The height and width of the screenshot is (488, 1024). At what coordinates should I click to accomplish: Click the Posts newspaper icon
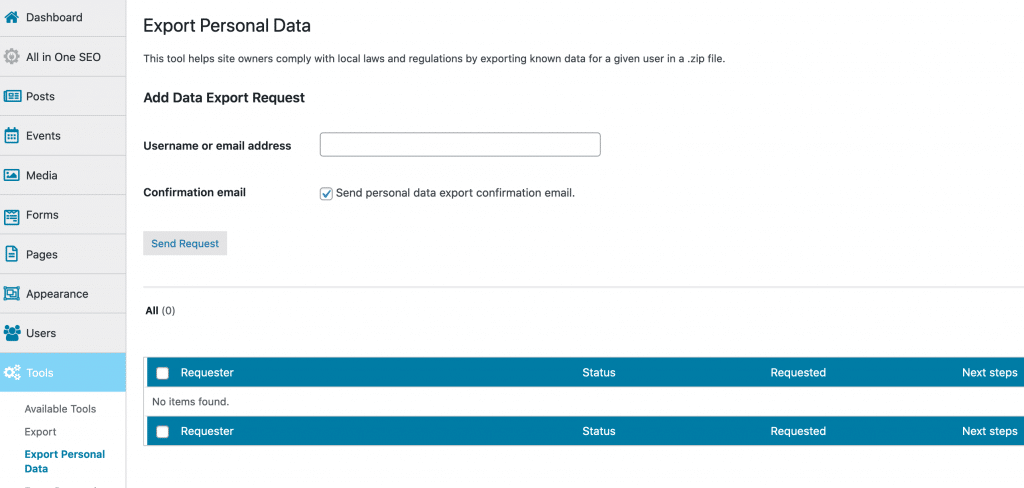[x=12, y=96]
